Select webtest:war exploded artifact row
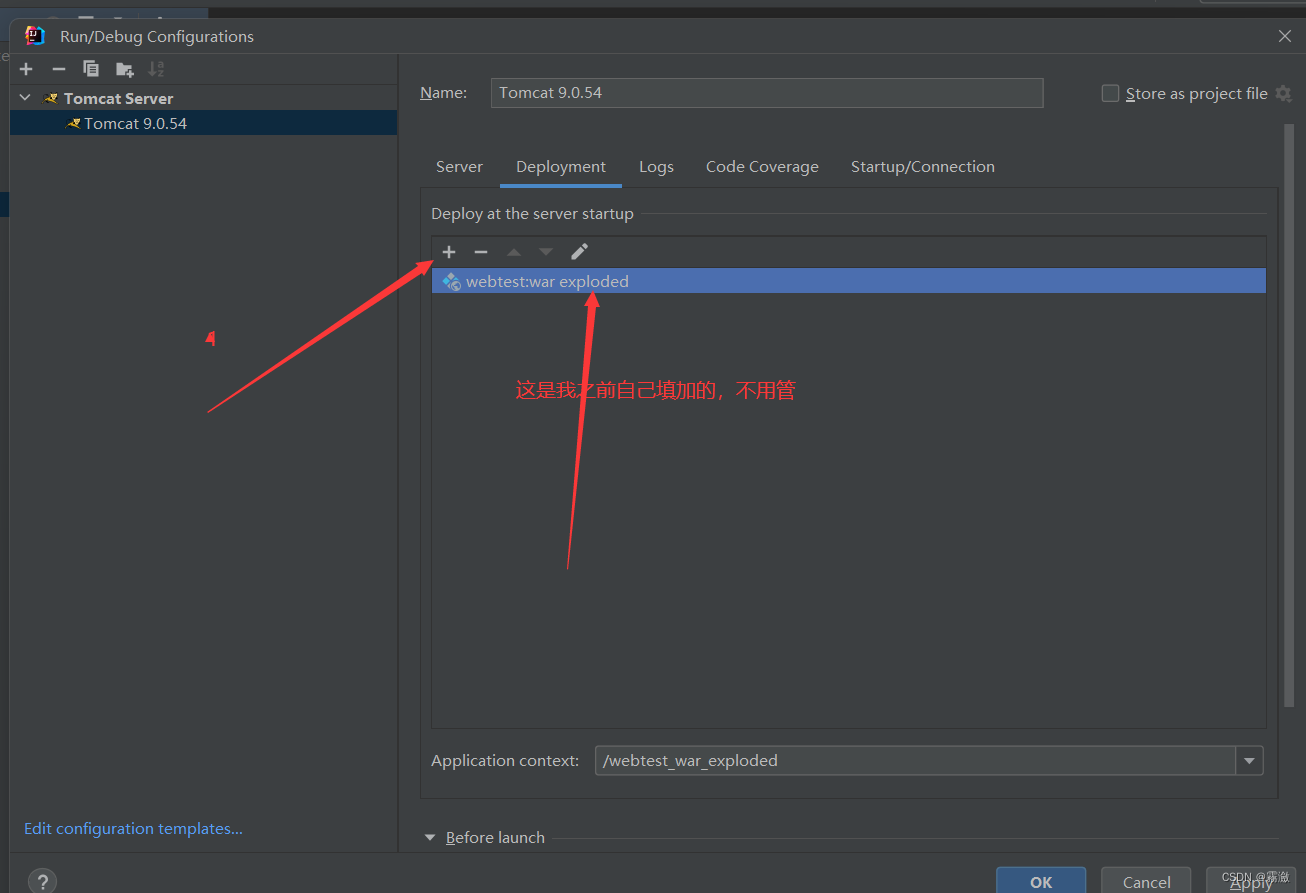 (849, 282)
